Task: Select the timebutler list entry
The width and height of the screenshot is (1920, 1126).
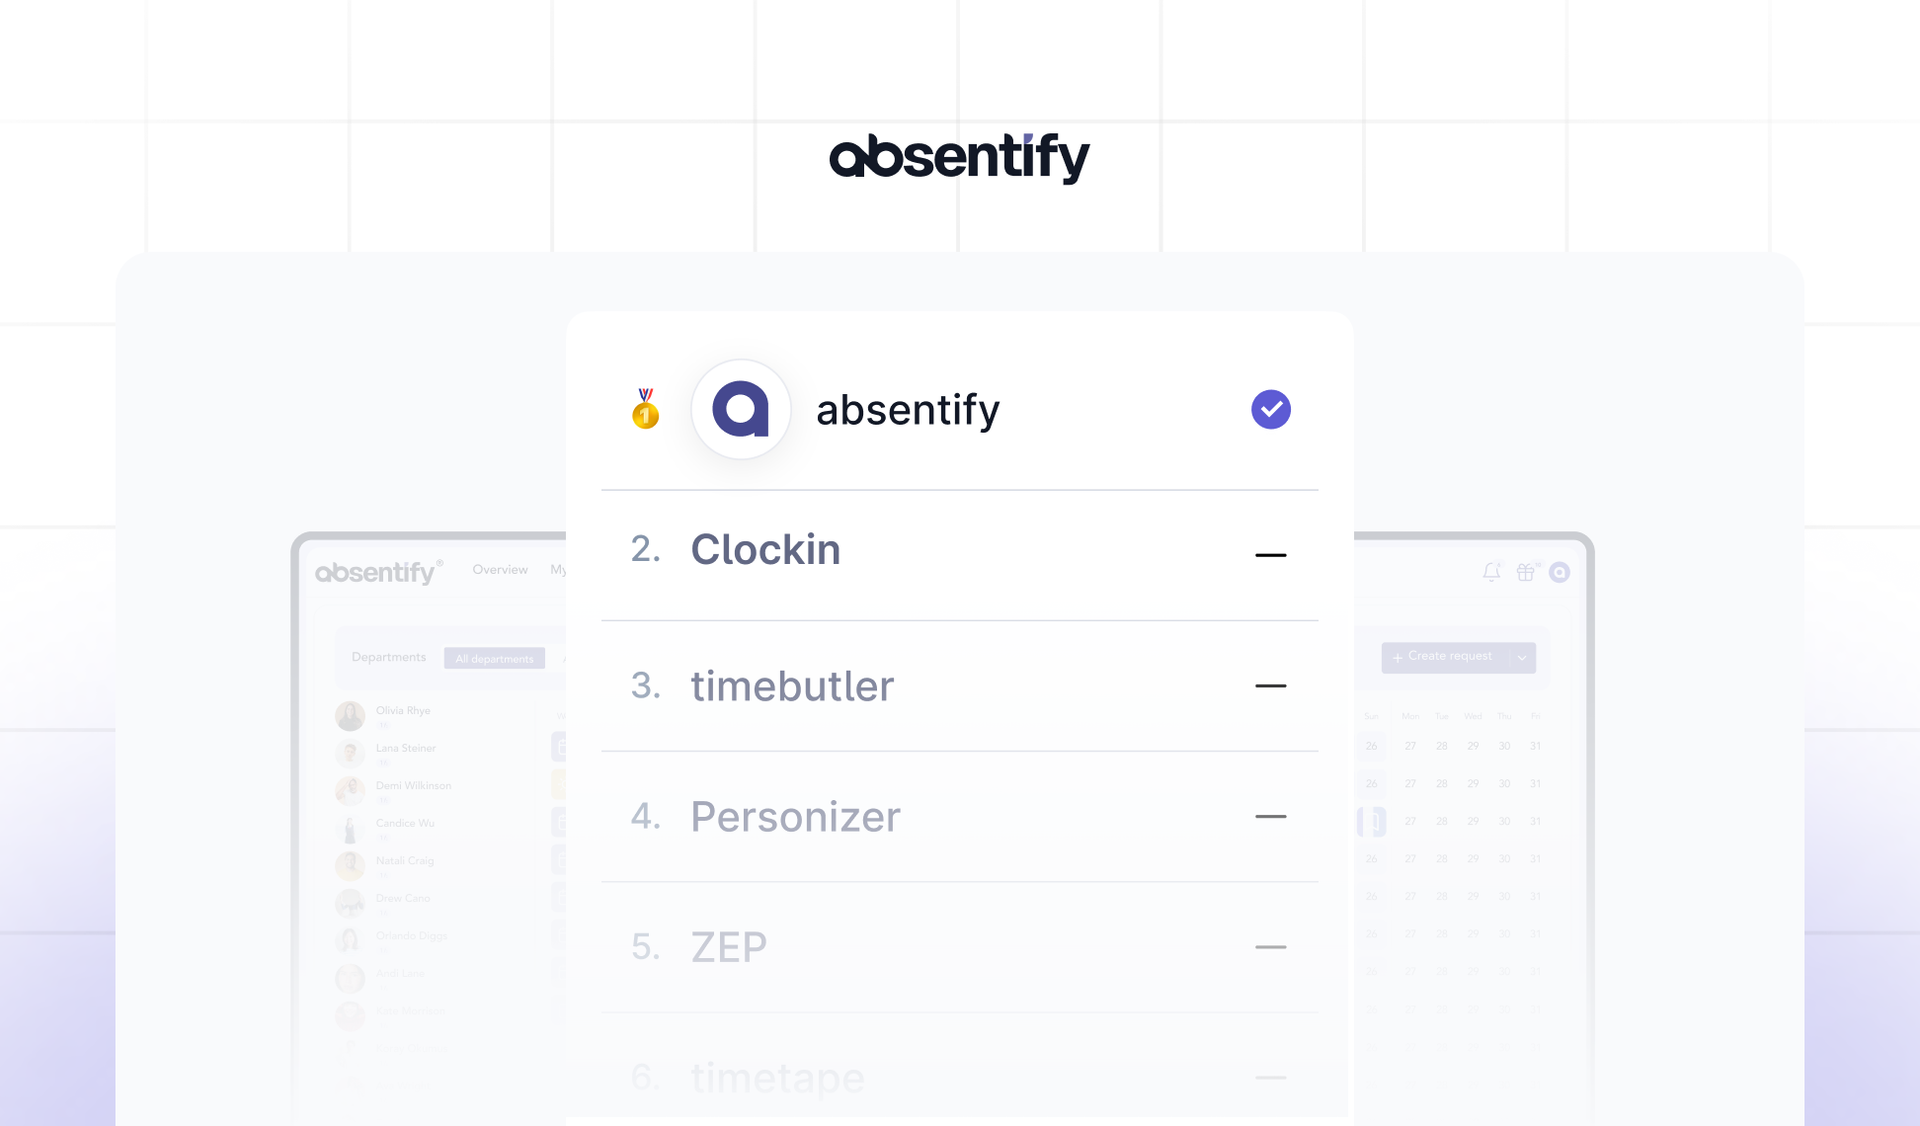Action: [x=960, y=686]
